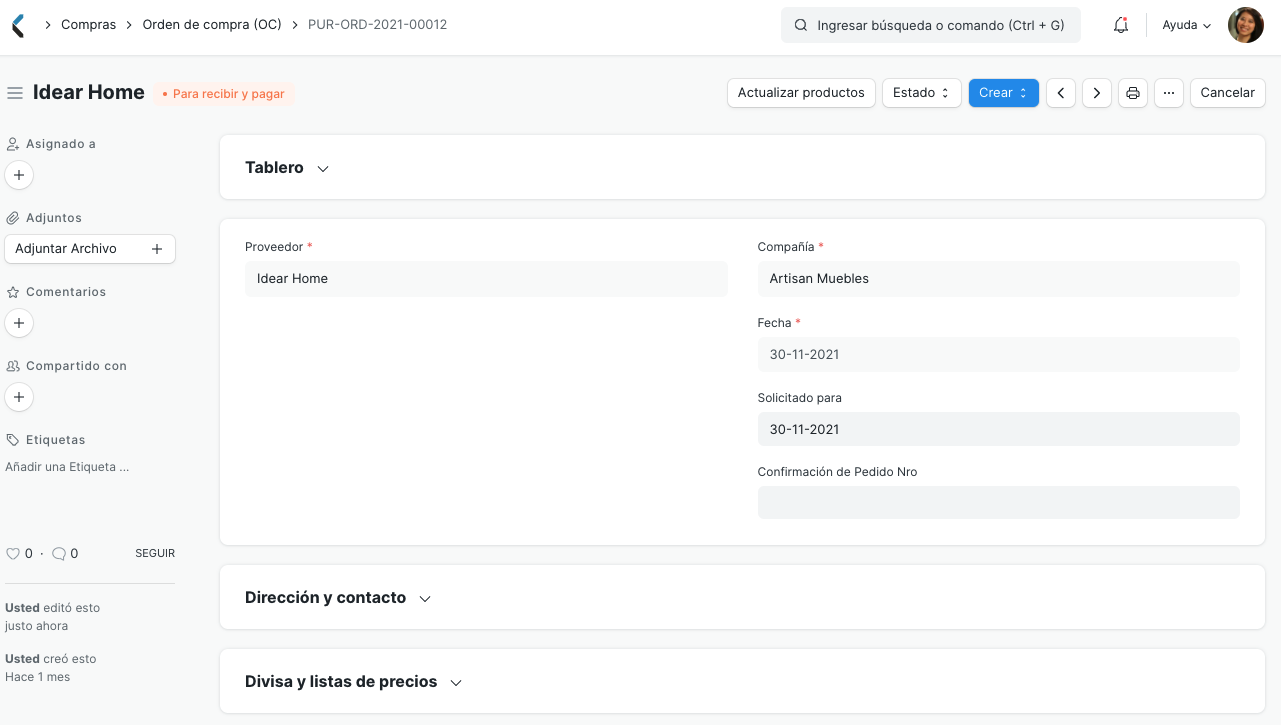Click Adjuntar Archivo button

(90, 249)
